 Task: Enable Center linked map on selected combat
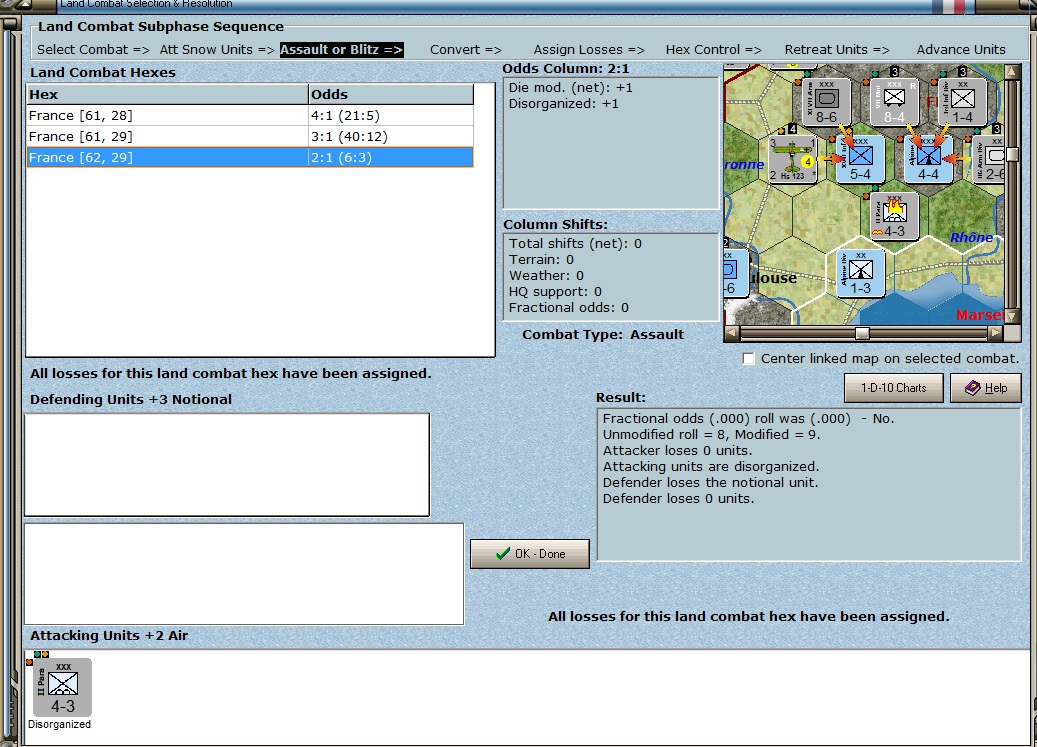coord(748,359)
